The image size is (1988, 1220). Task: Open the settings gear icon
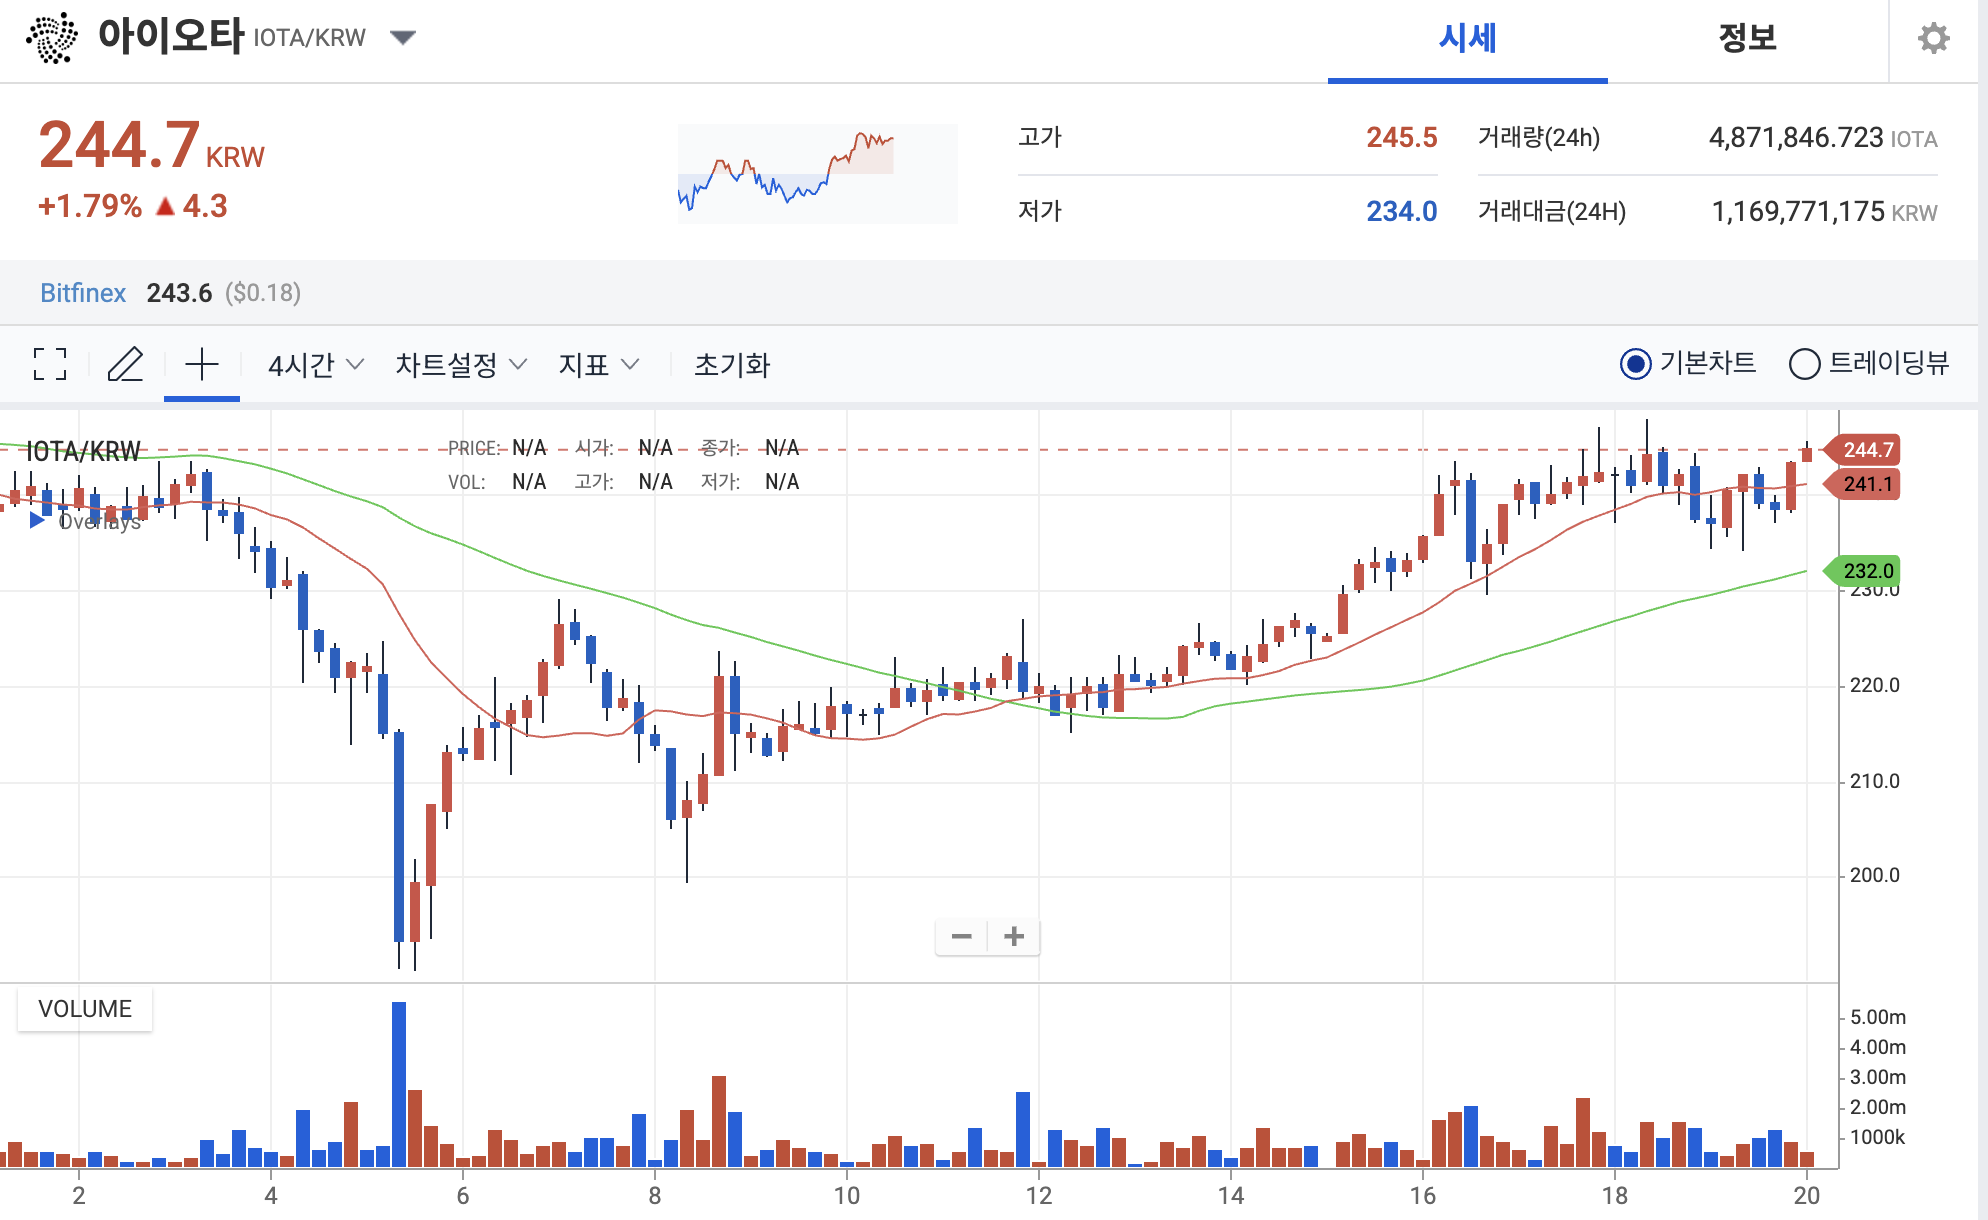tap(1933, 39)
